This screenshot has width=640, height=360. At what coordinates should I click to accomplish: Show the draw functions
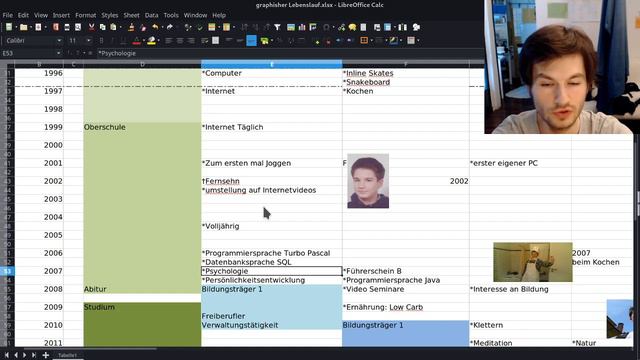click(x=416, y=27)
